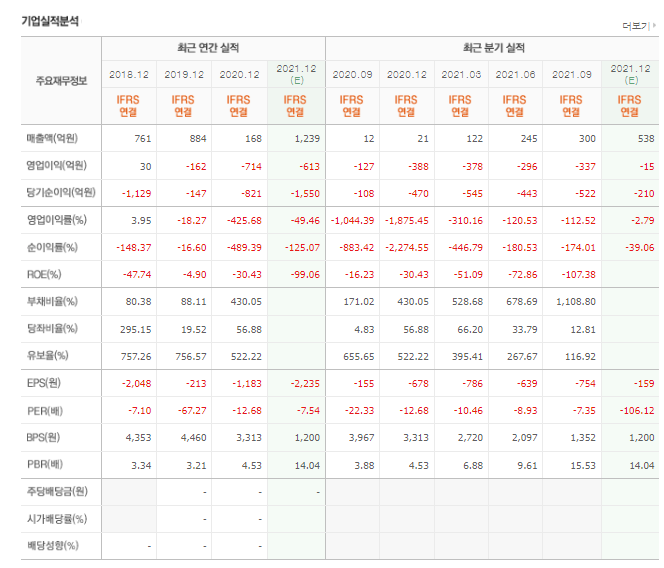
Task: Click the 2021.03 quarterly column header
Action: 461,75
